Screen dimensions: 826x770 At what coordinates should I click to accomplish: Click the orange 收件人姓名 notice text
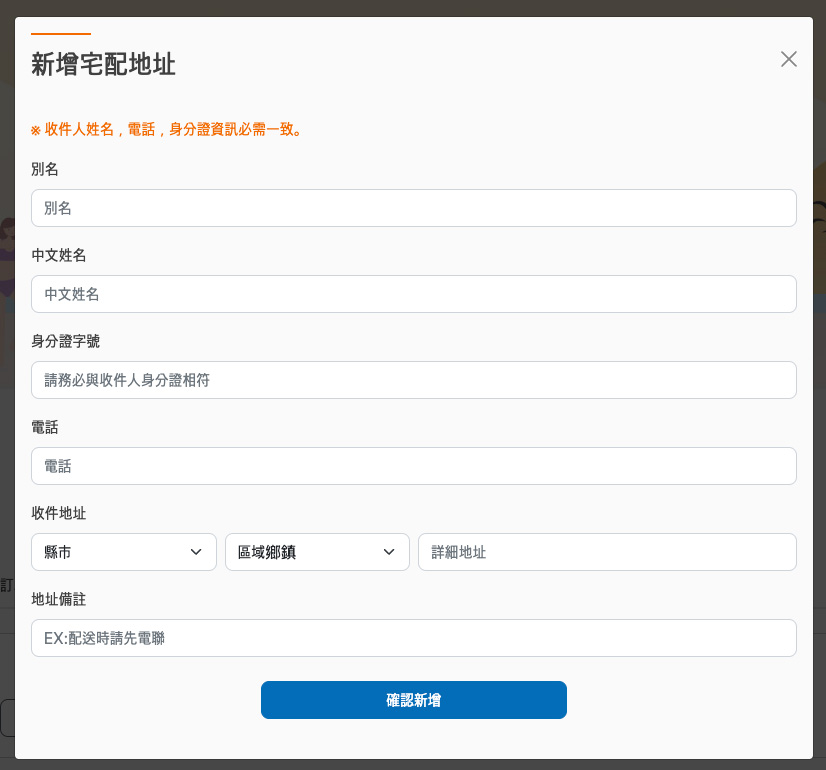(x=167, y=129)
